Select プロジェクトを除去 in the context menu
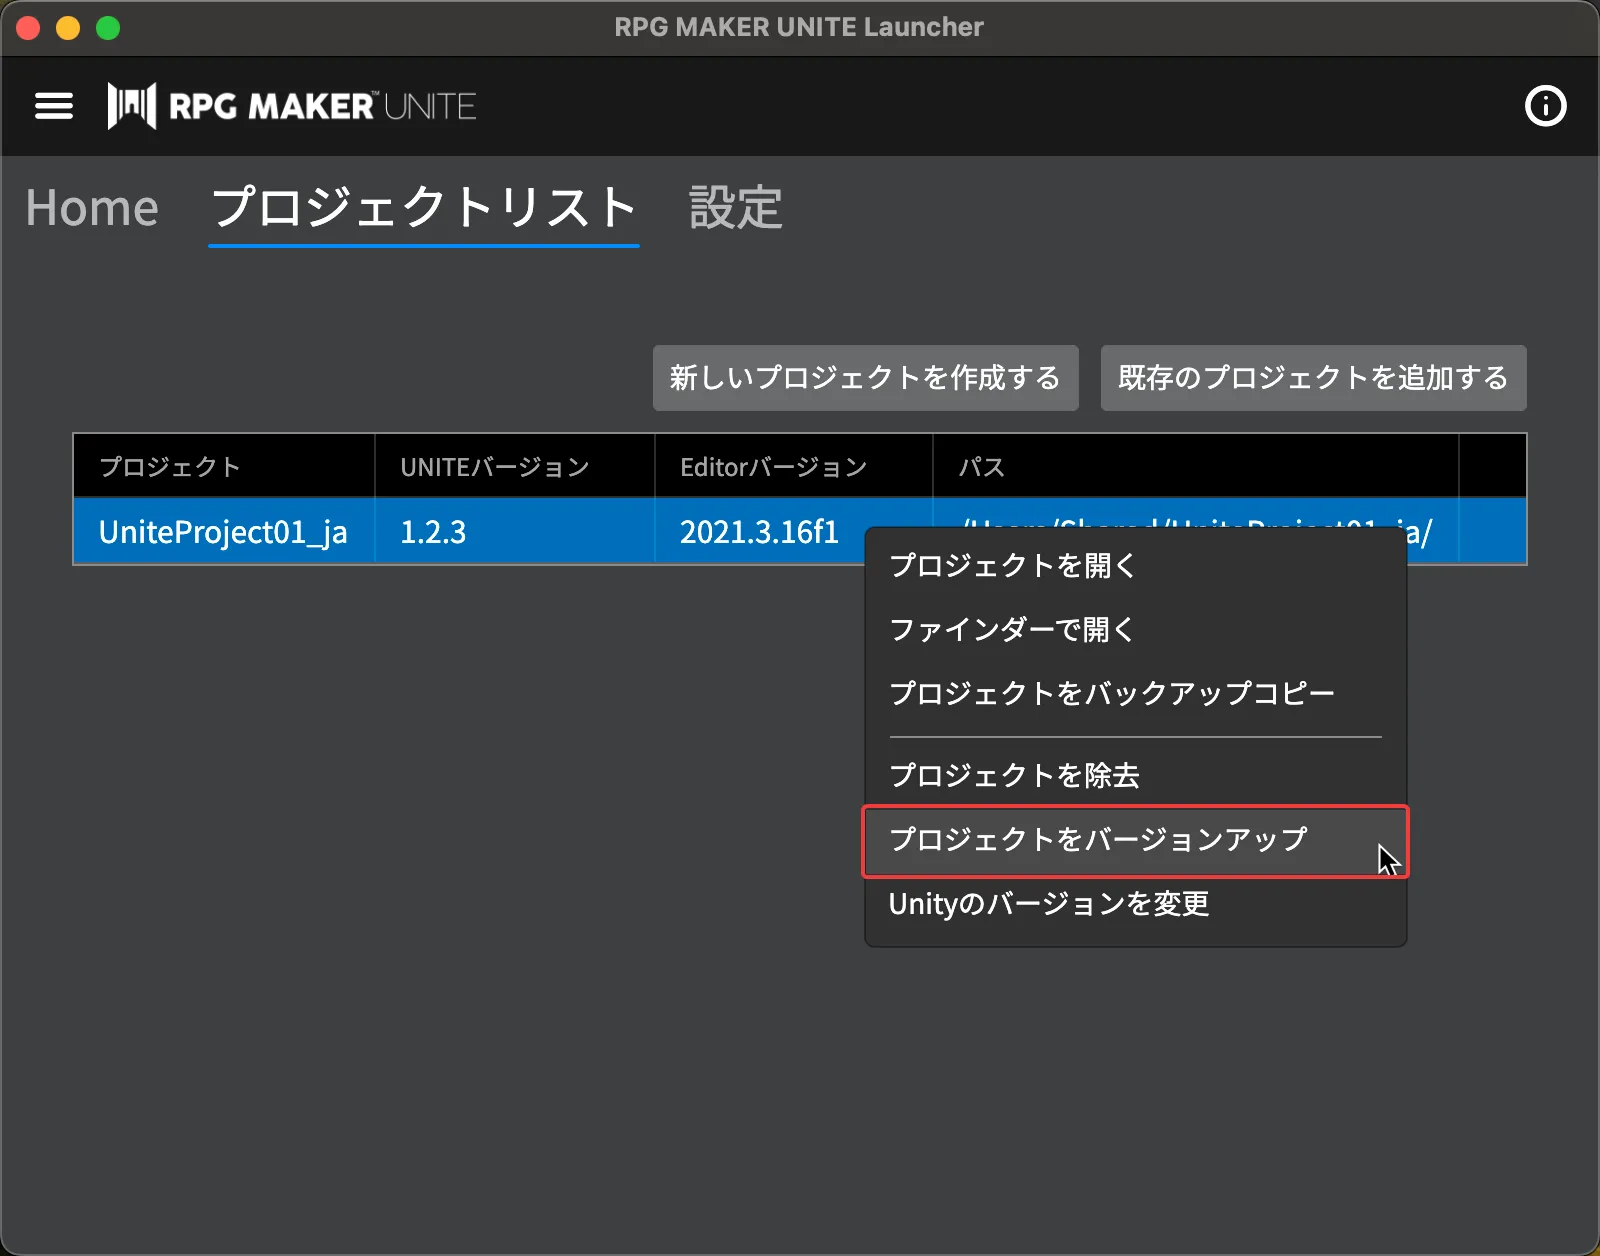 pyautogui.click(x=1014, y=776)
